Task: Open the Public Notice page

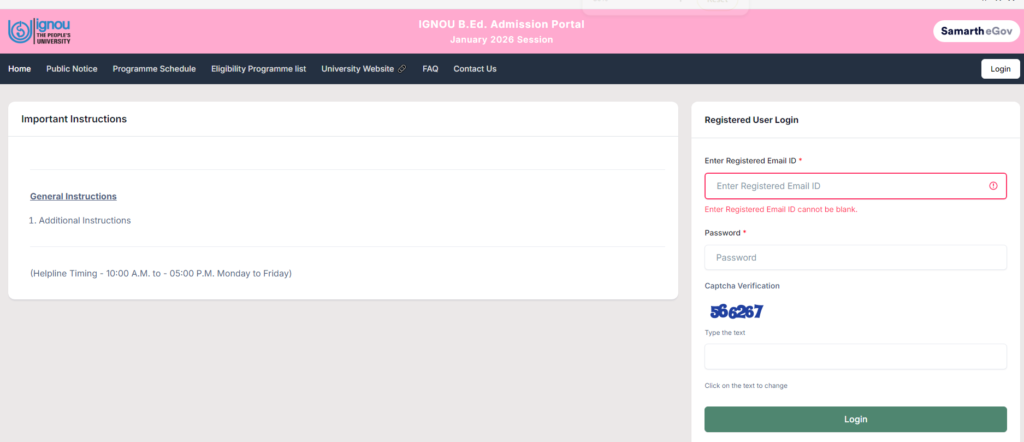Action: click(72, 69)
